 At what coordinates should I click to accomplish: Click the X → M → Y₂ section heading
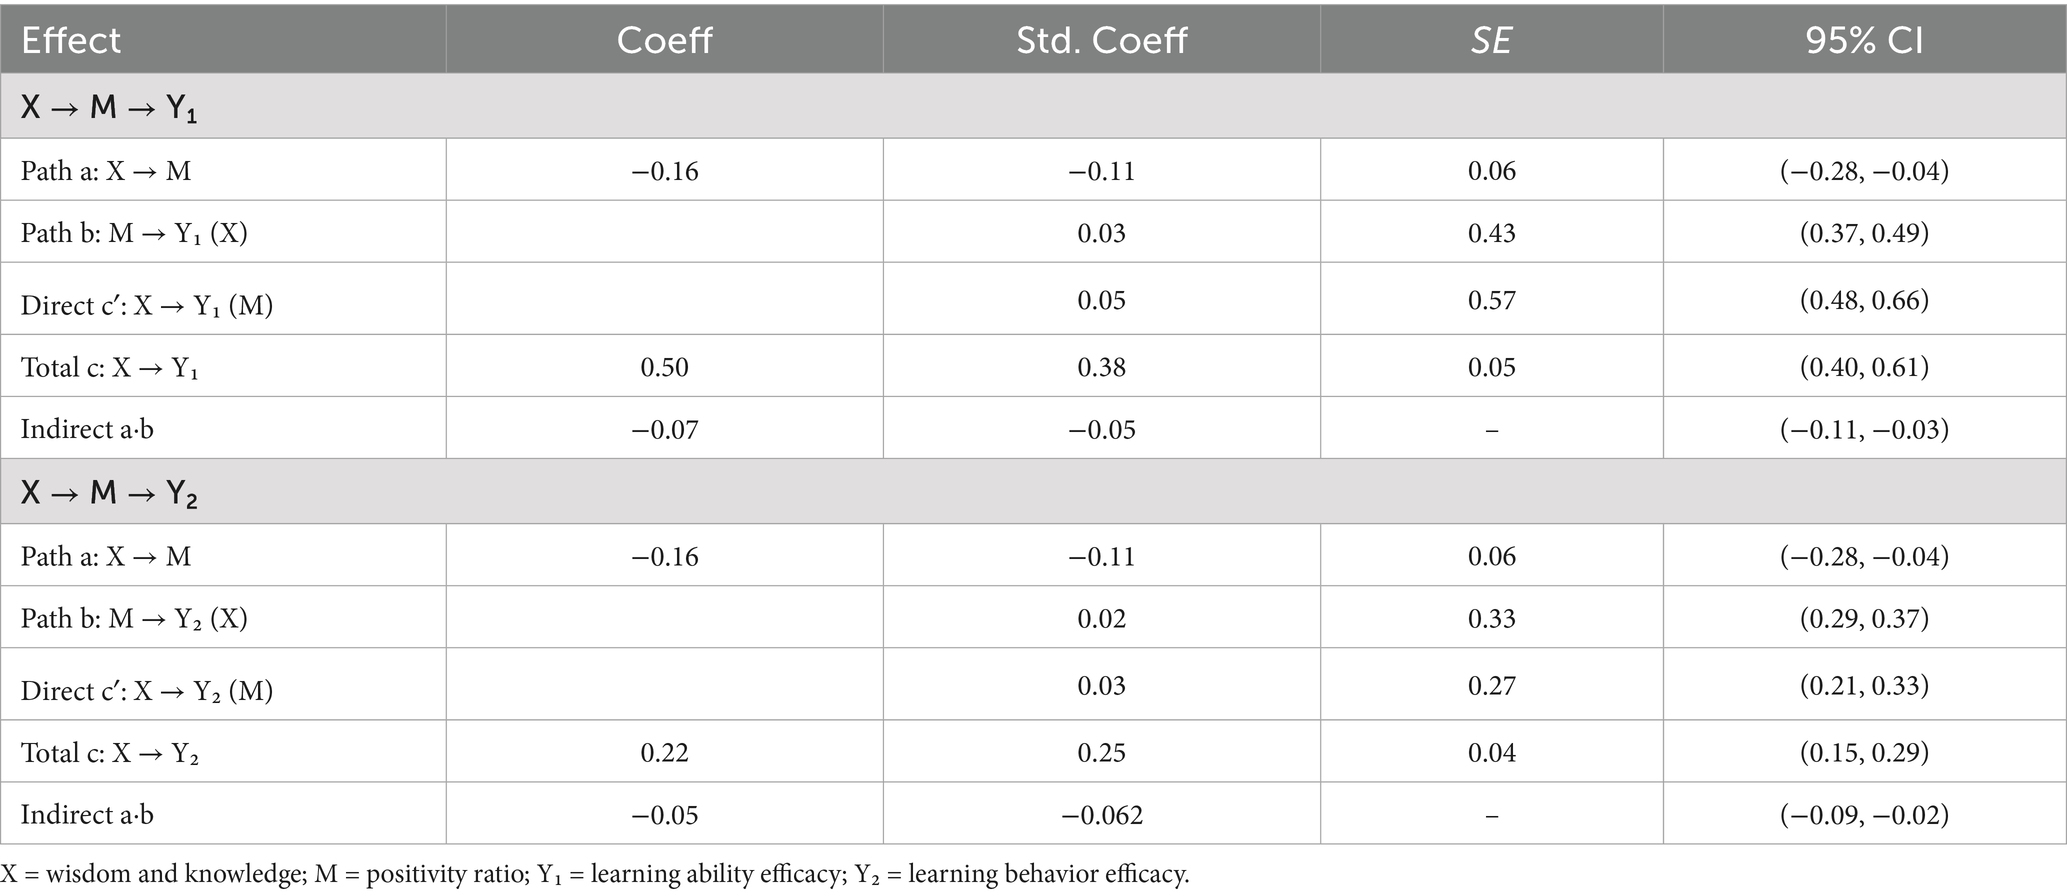109,493
